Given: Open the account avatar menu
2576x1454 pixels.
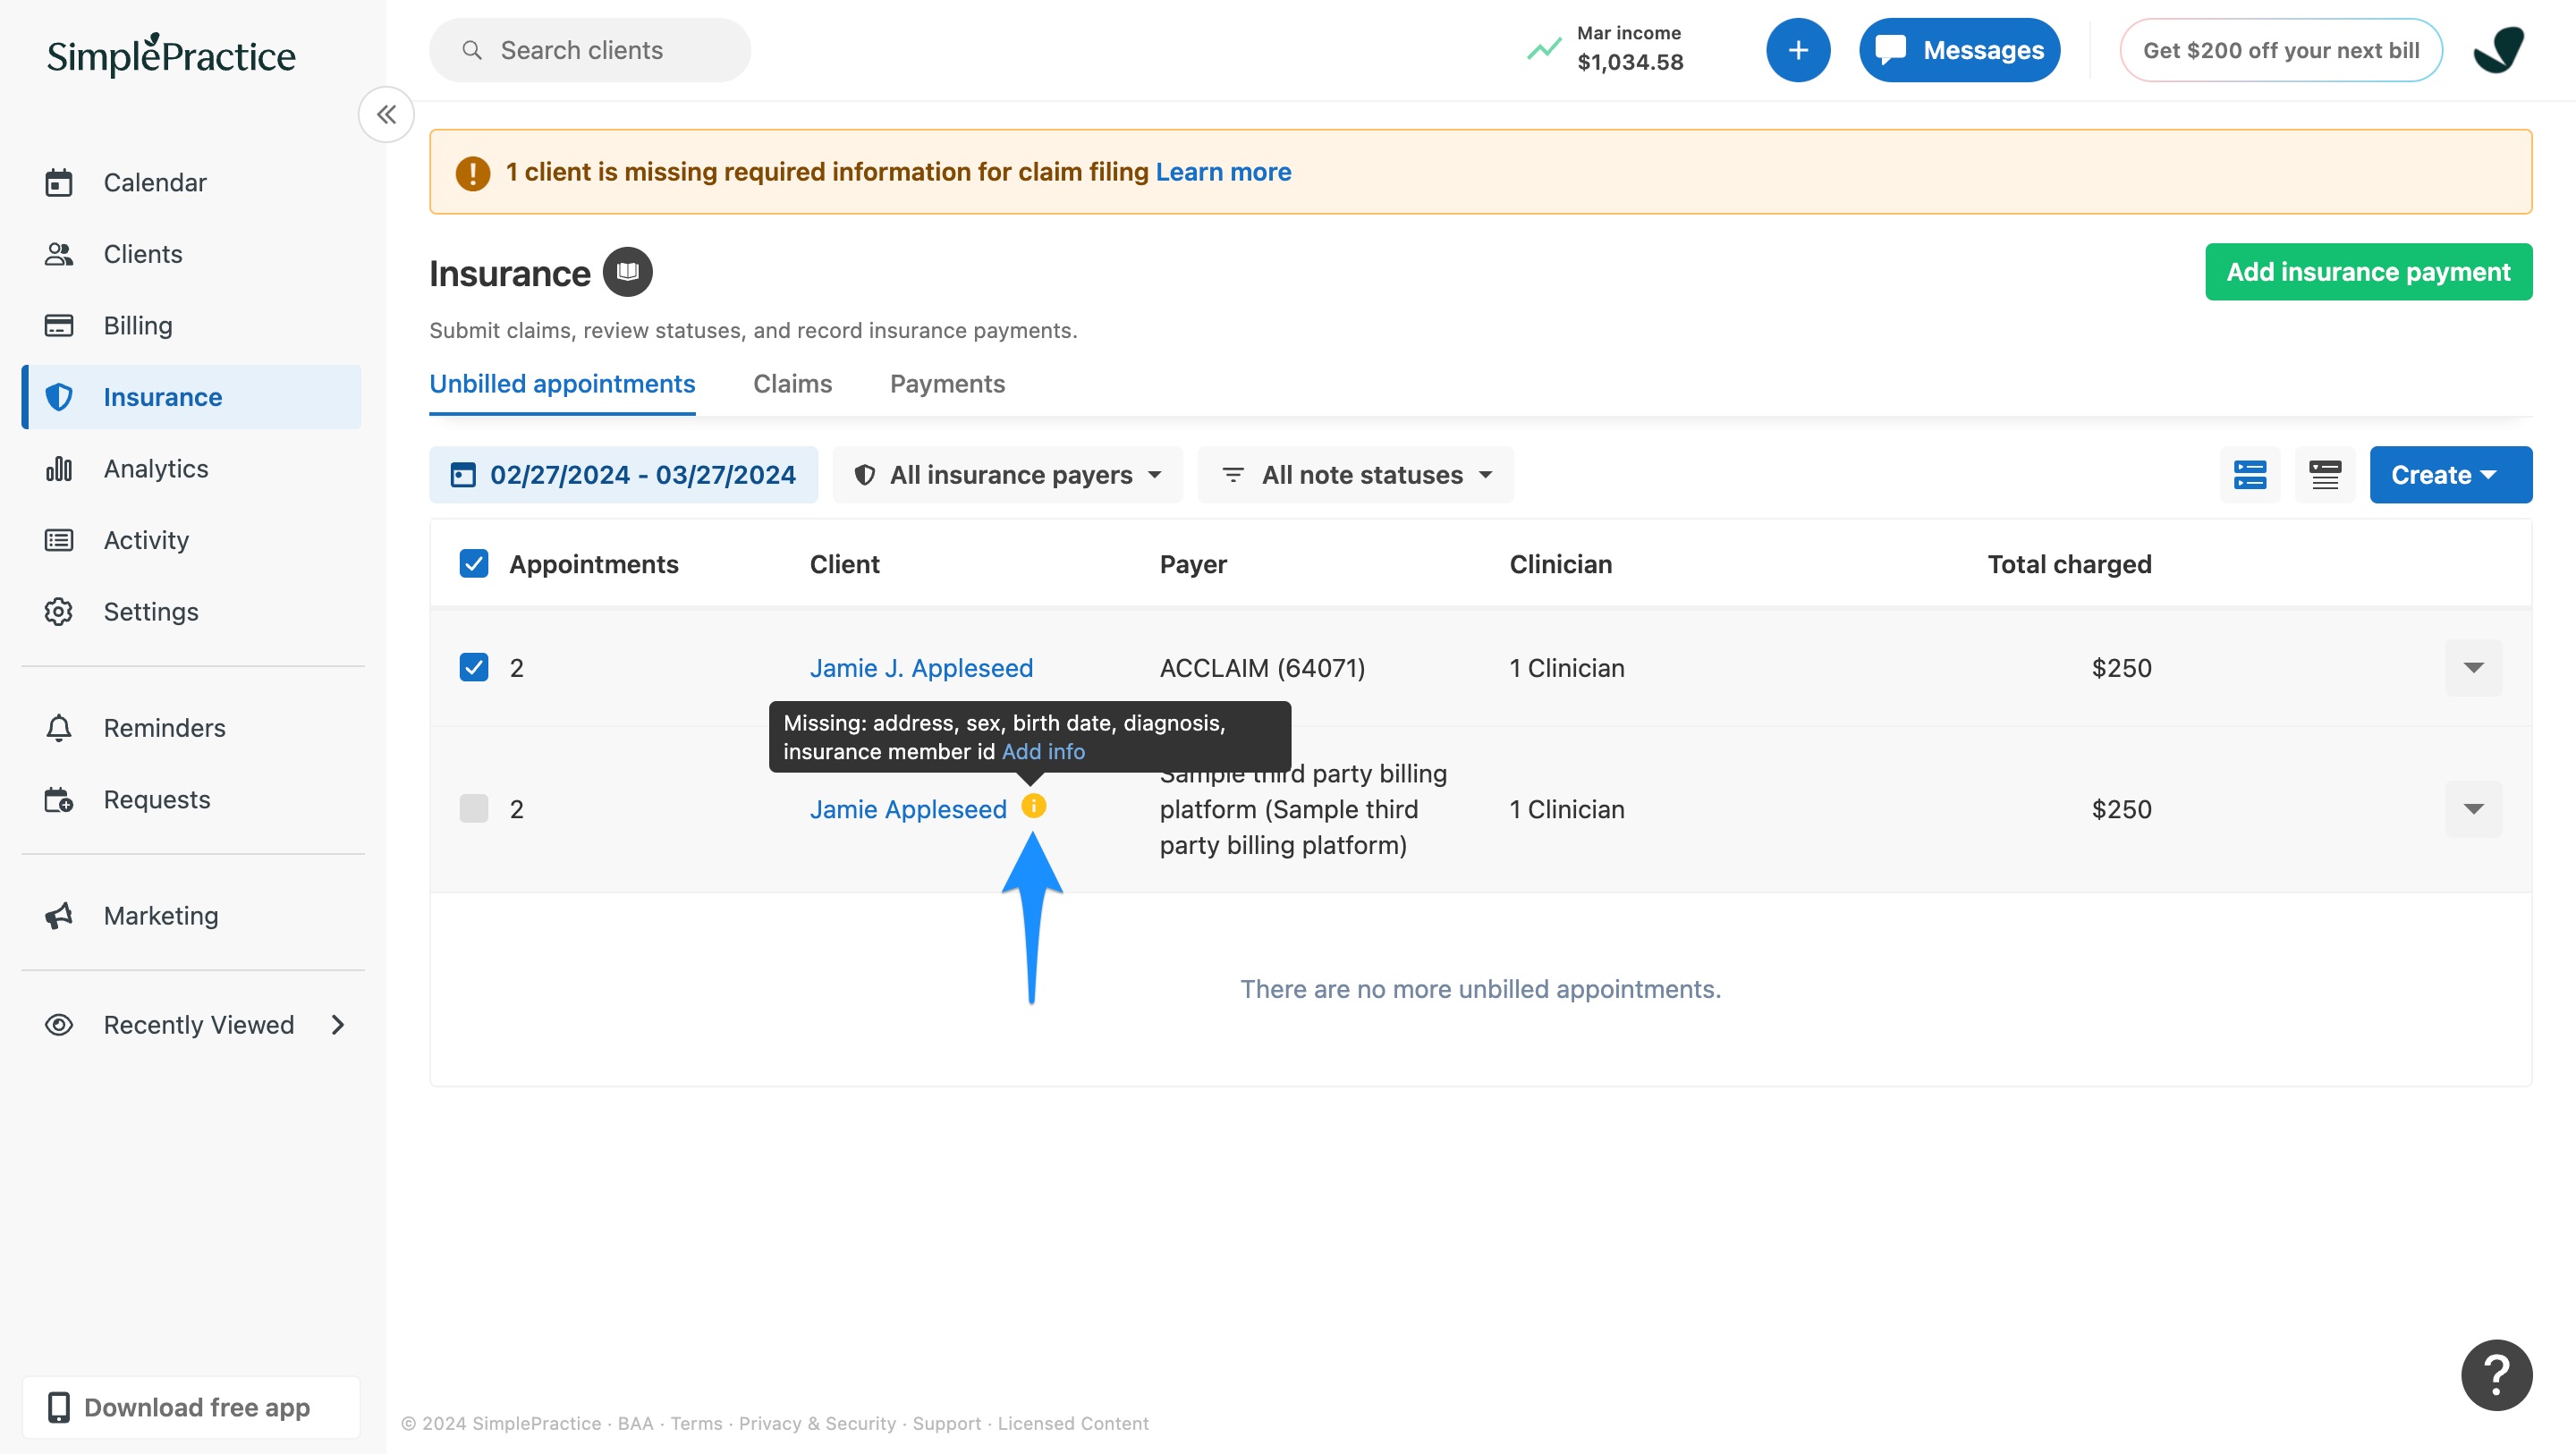Looking at the screenshot, I should point(2497,50).
